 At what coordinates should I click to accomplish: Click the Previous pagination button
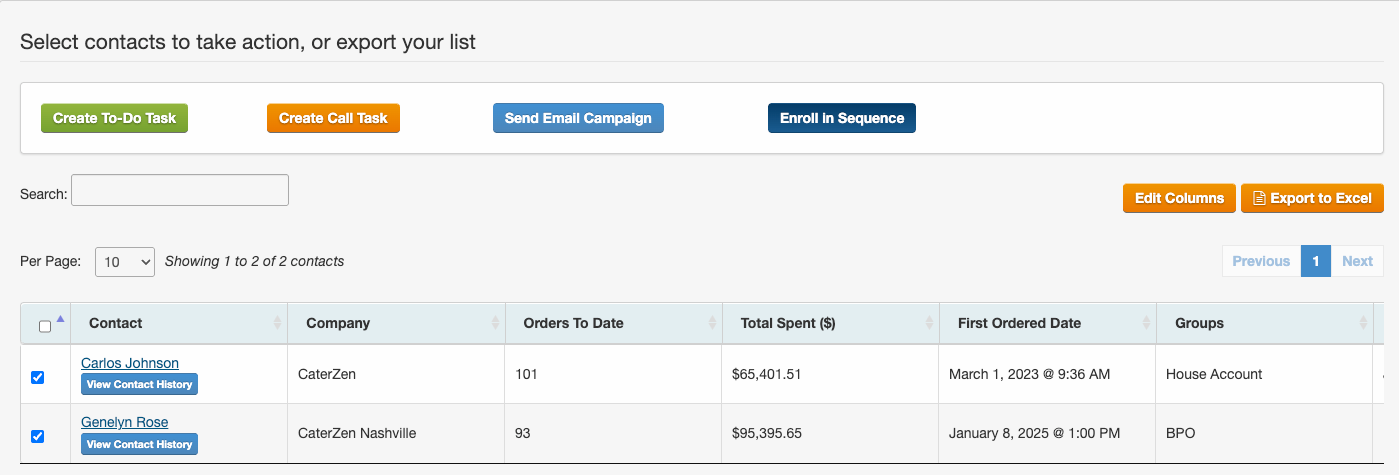1261,261
